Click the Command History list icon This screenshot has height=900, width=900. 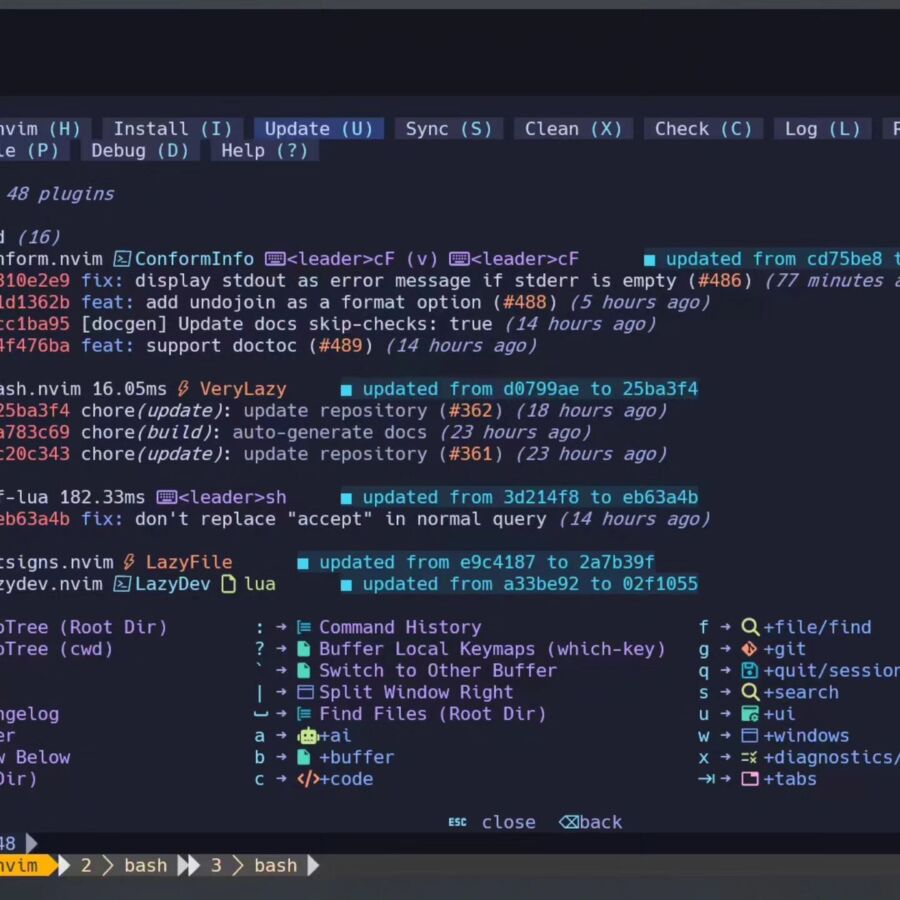pos(304,627)
